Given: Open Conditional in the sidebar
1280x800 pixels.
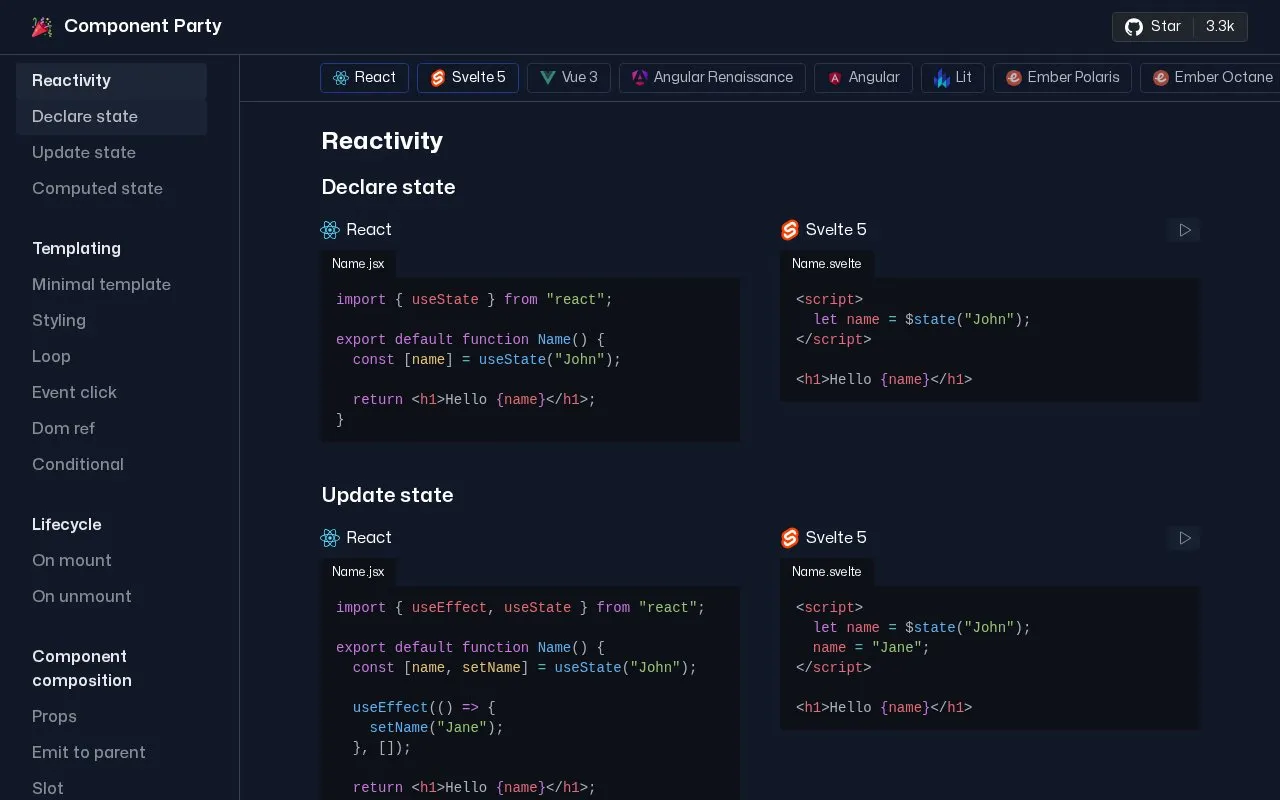Looking at the screenshot, I should point(111,465).
